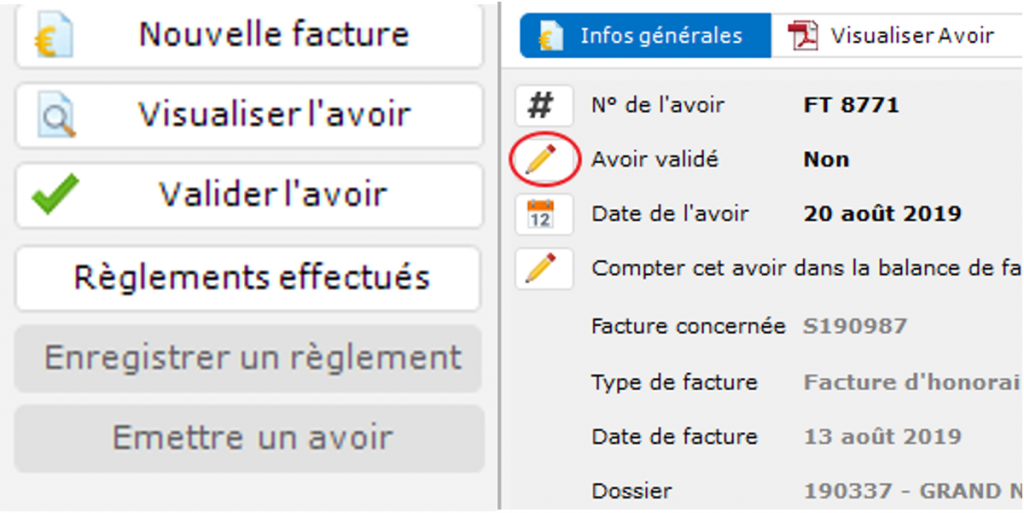Open Règlements effectués
Viewport: 1024px width, 513px height.
click(x=250, y=277)
